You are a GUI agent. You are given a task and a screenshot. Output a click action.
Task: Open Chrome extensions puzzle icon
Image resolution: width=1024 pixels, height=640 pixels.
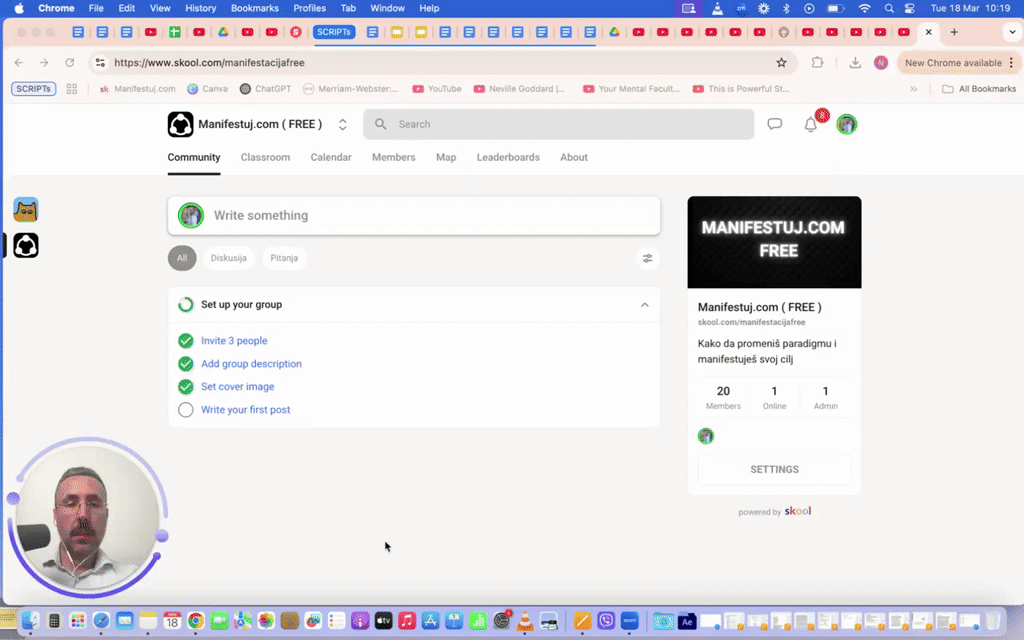(x=817, y=63)
